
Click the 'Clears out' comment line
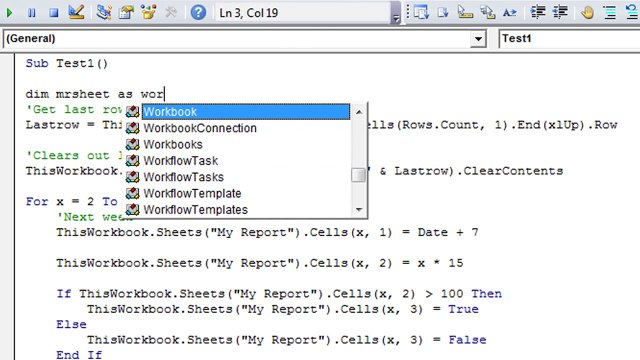pos(73,156)
